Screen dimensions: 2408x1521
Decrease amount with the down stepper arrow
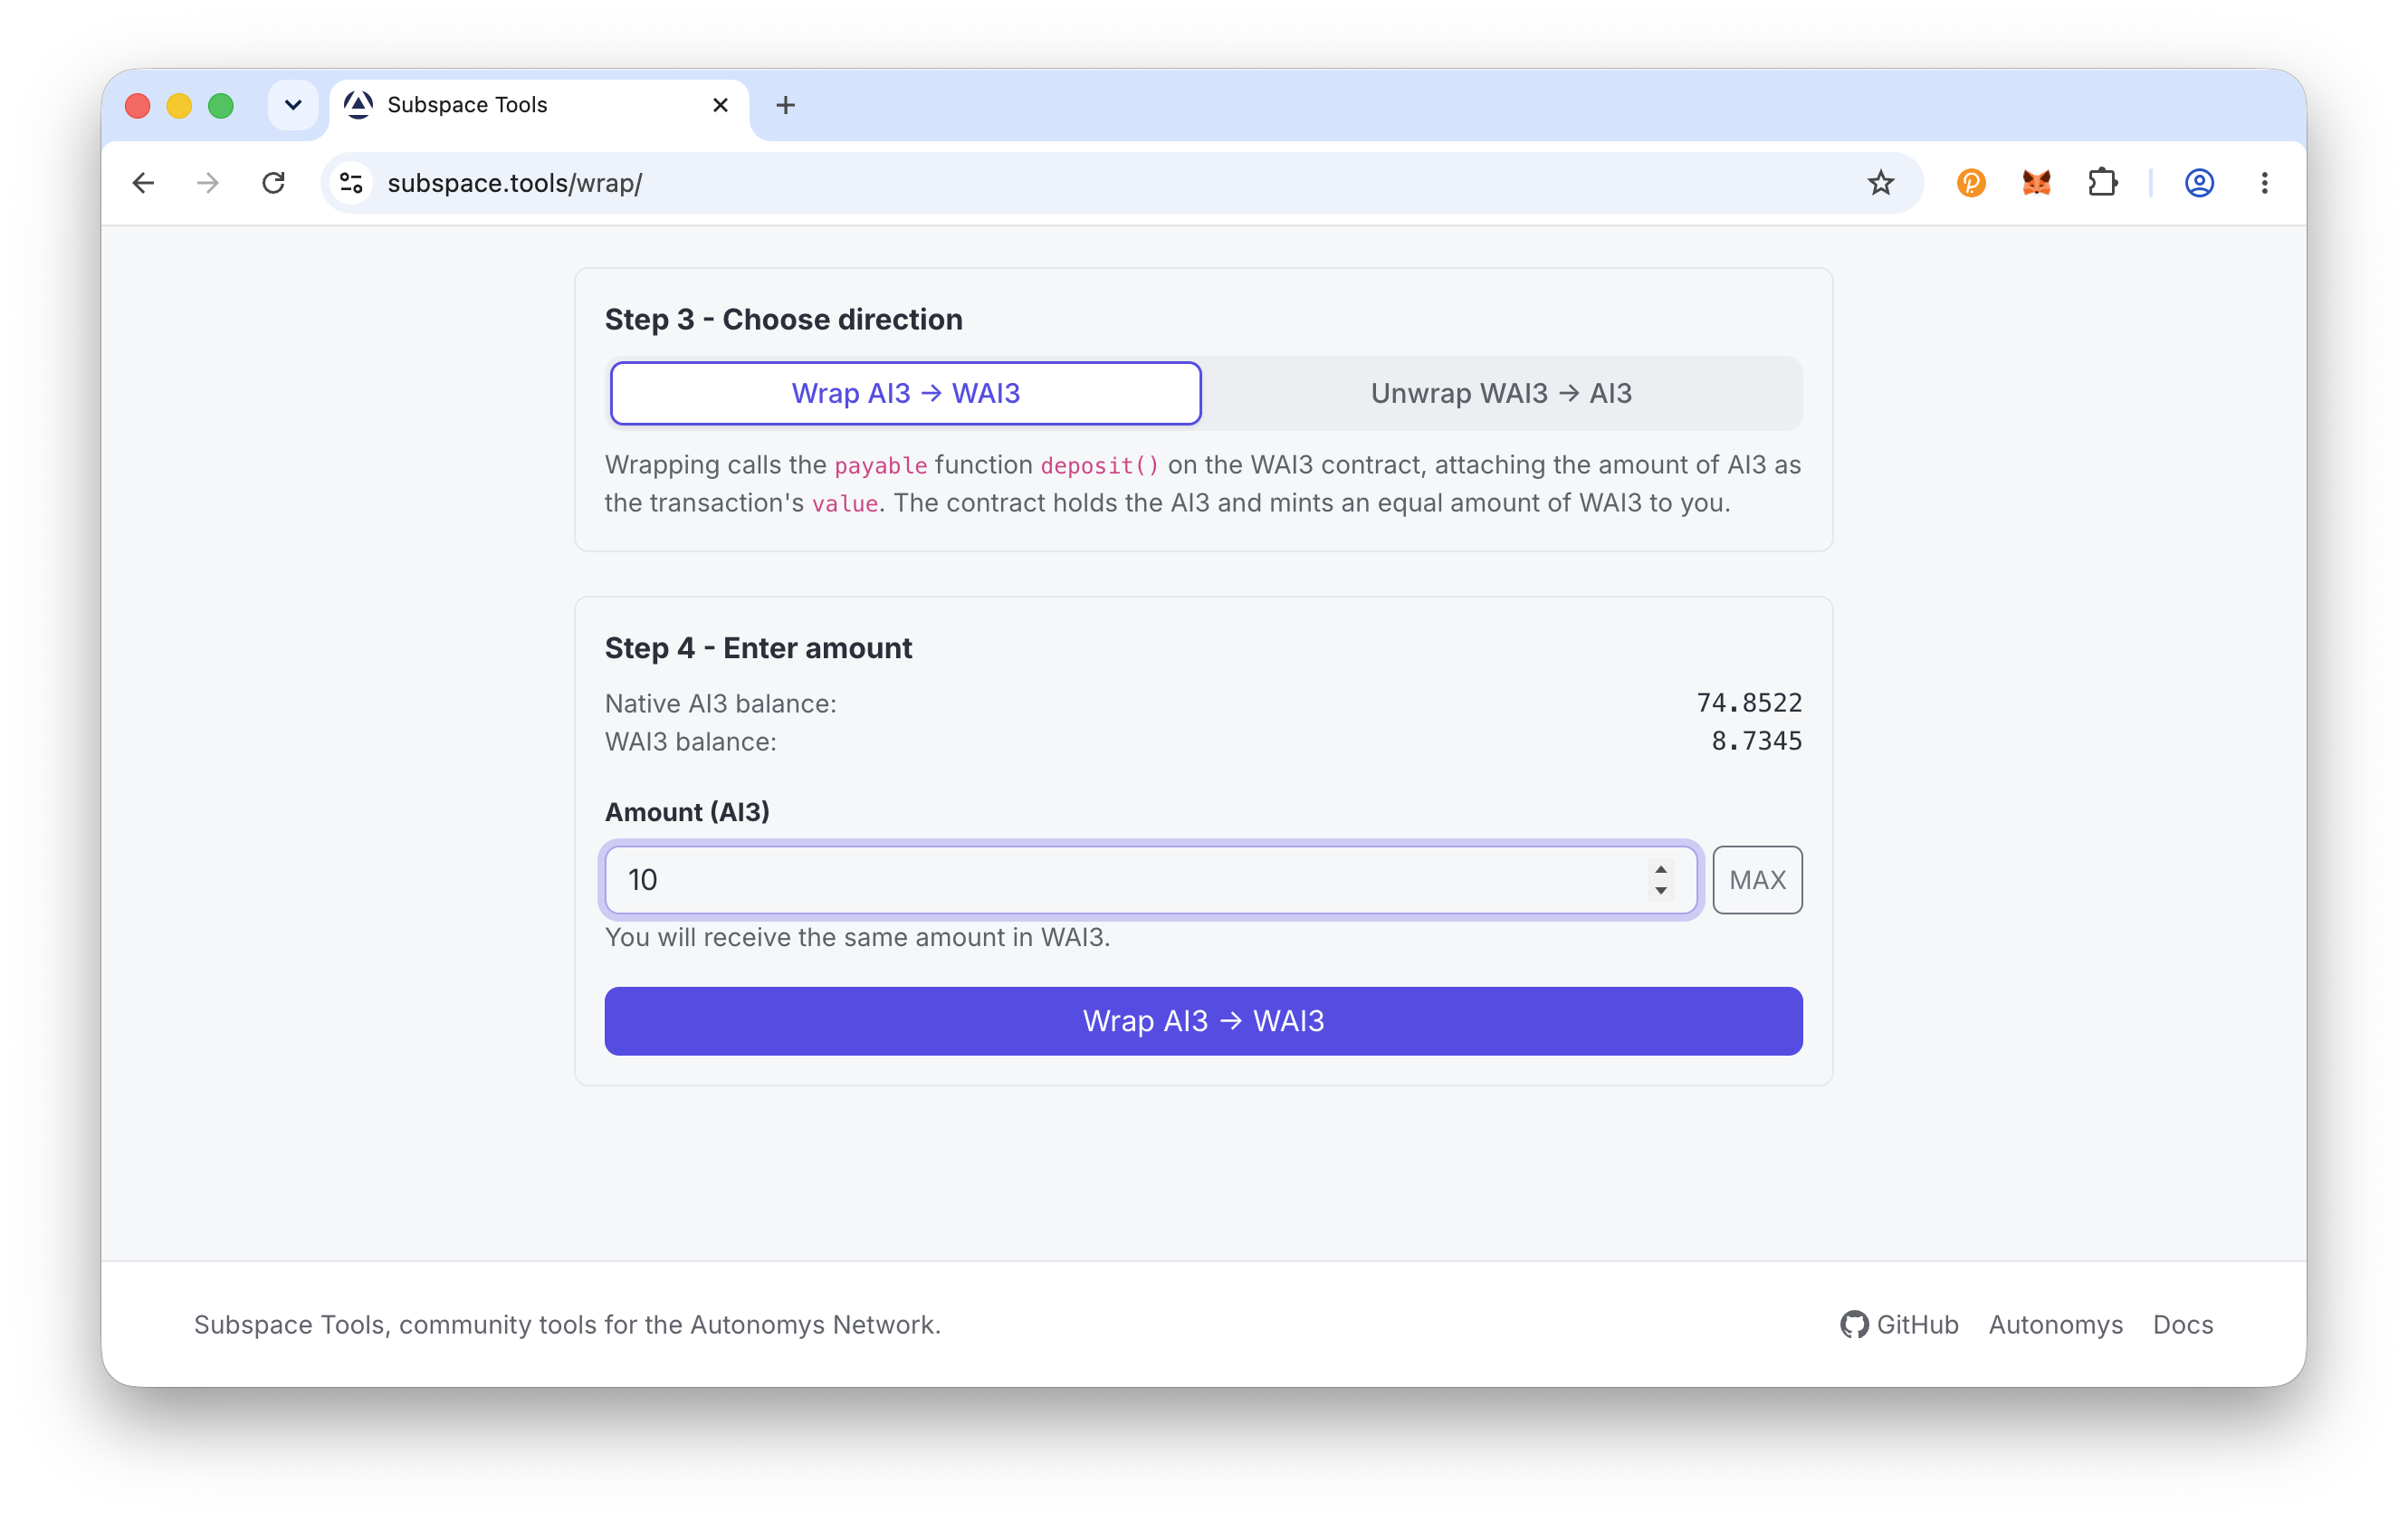pyautogui.click(x=1660, y=891)
